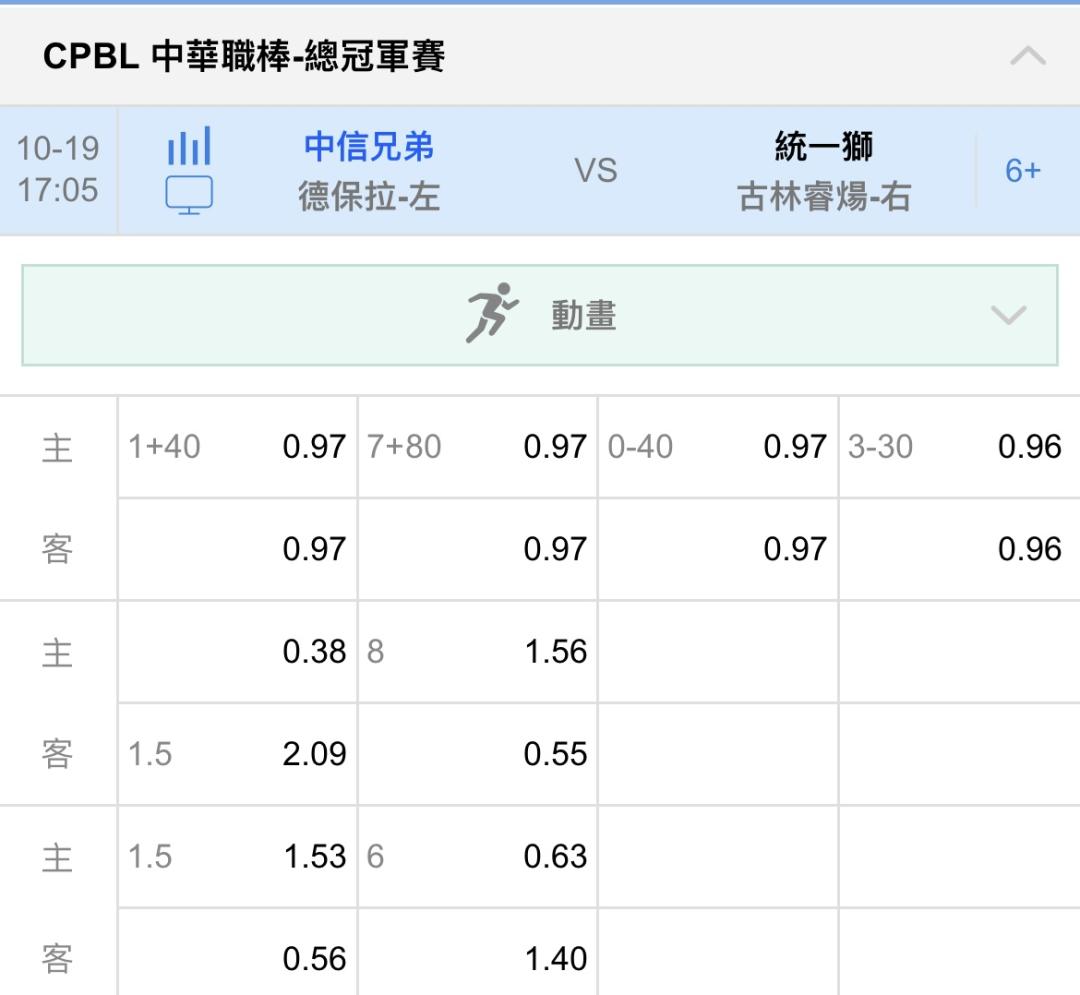The image size is (1080, 995).
Task: Select away odds 0.55
Action: (x=477, y=754)
